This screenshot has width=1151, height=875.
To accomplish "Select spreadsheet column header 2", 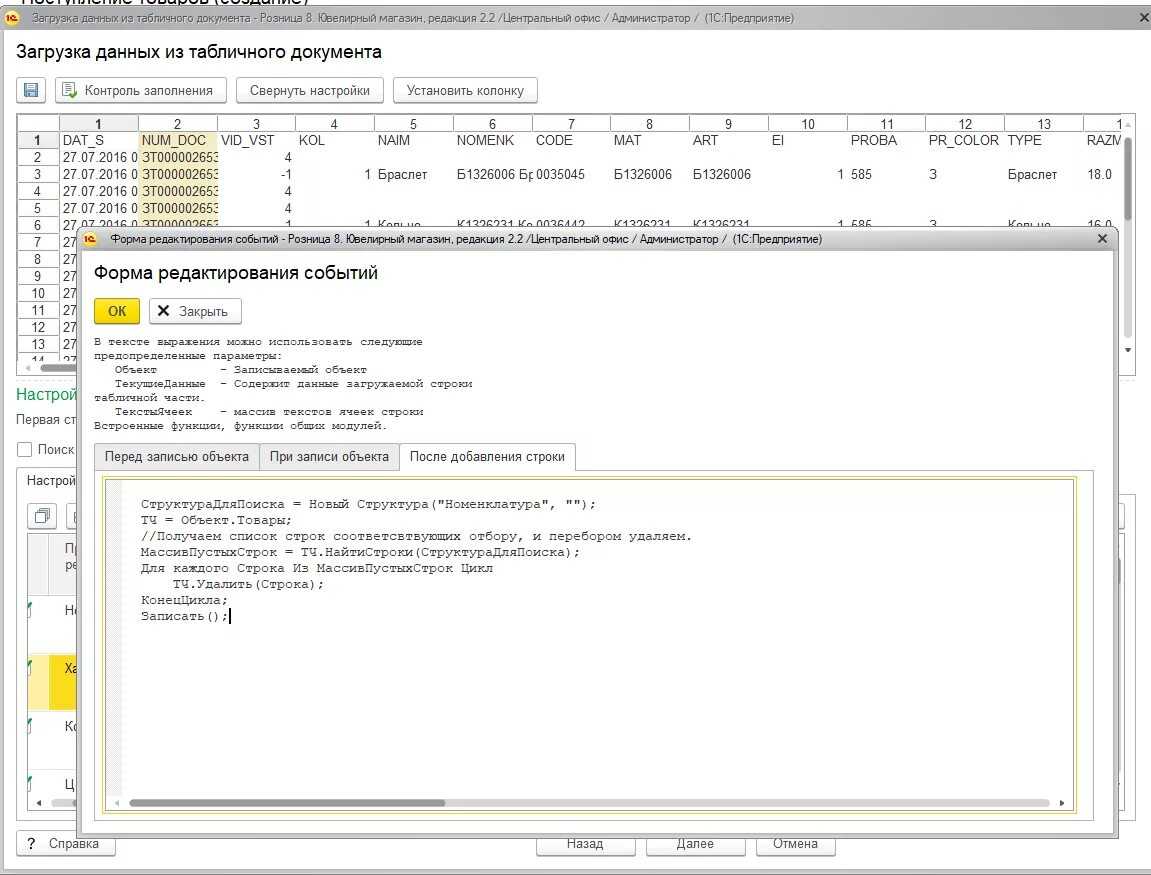I will [178, 124].
